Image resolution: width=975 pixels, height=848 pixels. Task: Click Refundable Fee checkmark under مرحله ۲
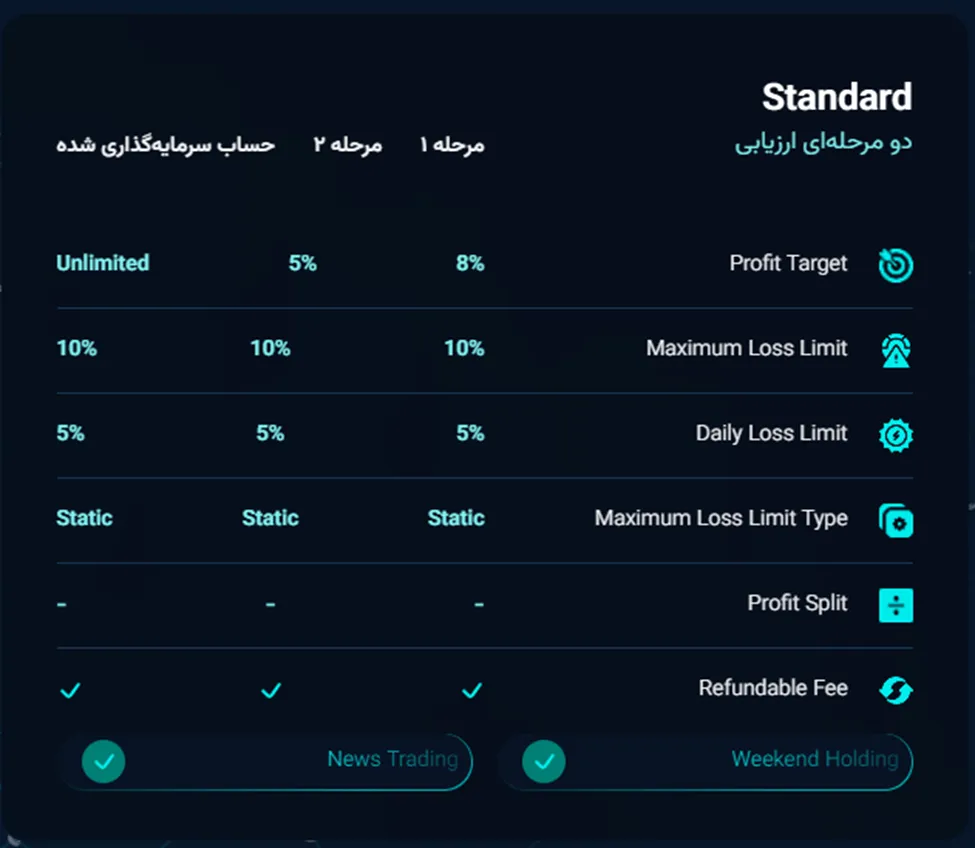pyautogui.click(x=271, y=690)
